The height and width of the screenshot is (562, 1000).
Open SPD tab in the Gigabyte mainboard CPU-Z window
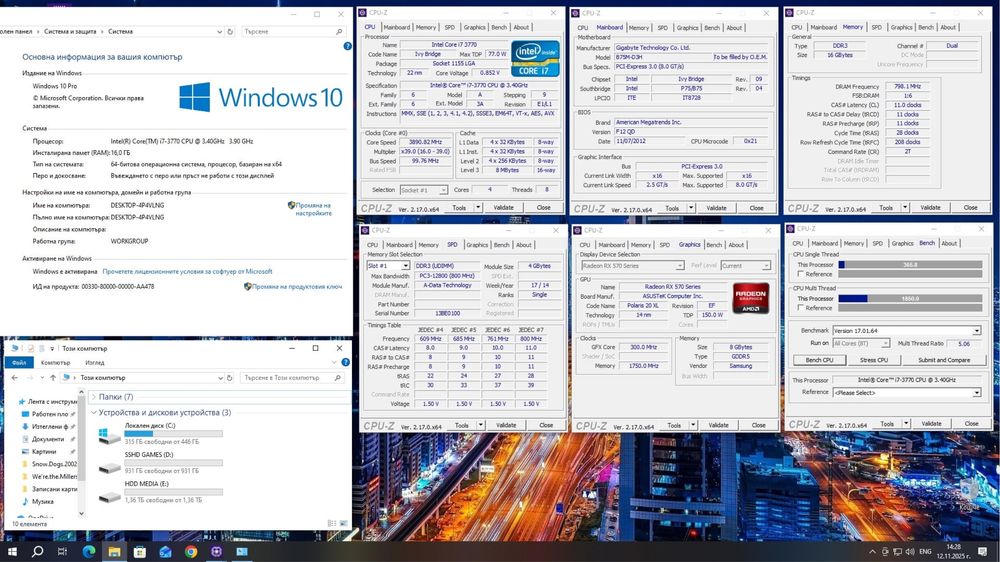(663, 28)
